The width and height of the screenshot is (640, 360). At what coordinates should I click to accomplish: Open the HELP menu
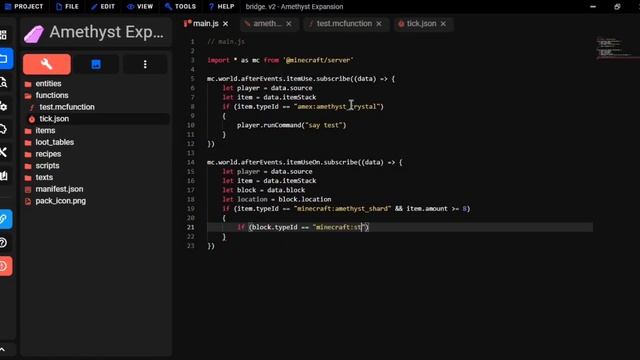pyautogui.click(x=222, y=7)
